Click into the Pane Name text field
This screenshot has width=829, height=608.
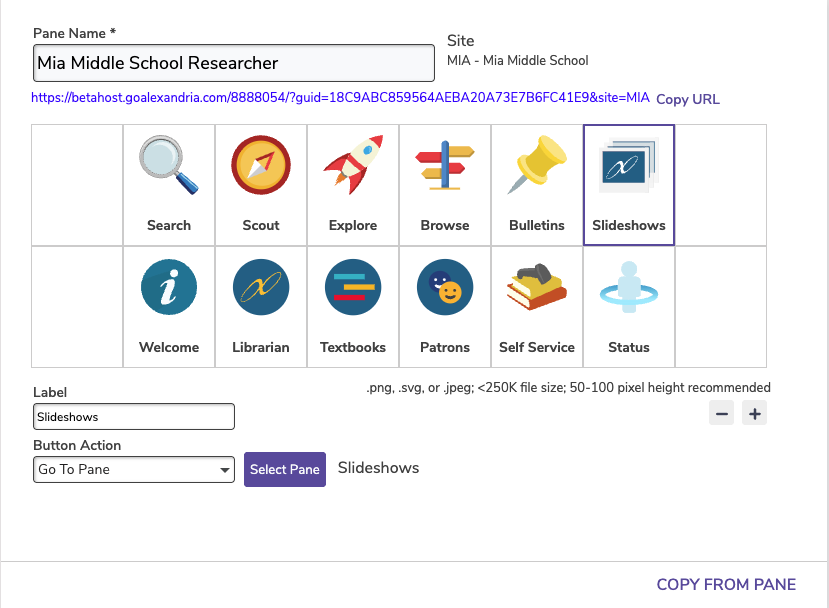pos(233,63)
